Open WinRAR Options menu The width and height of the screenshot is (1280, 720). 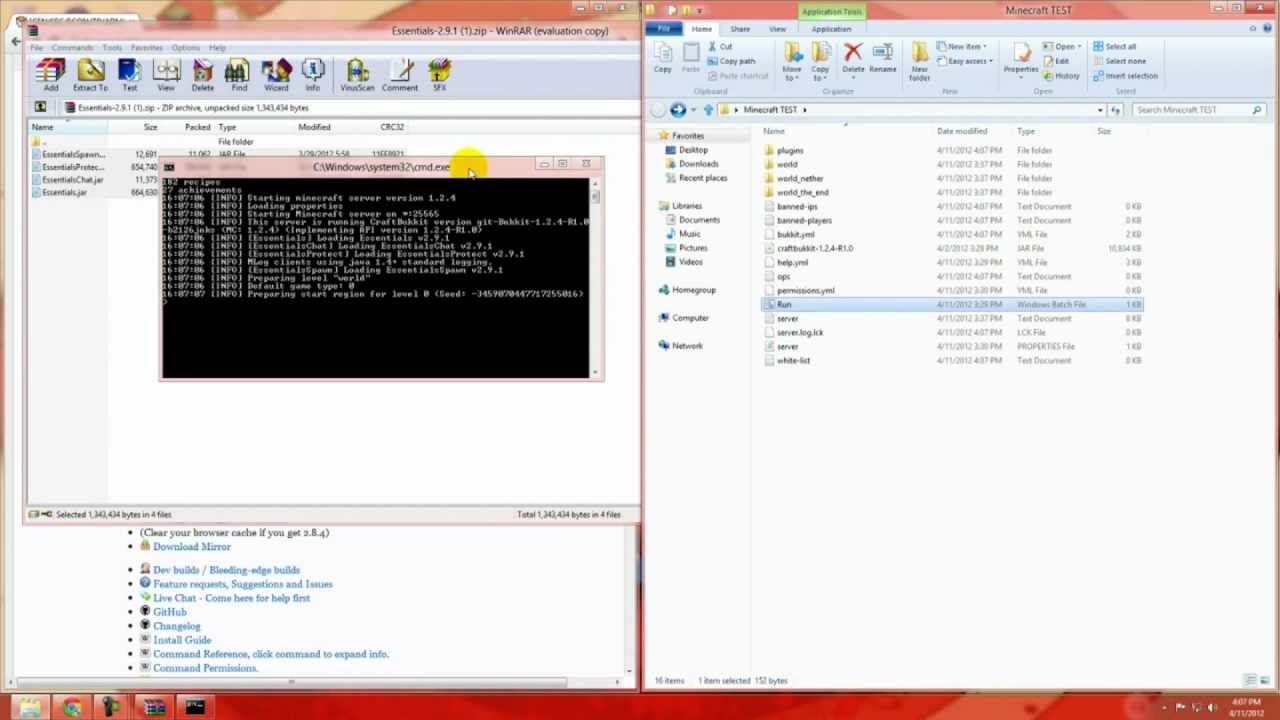pos(185,47)
